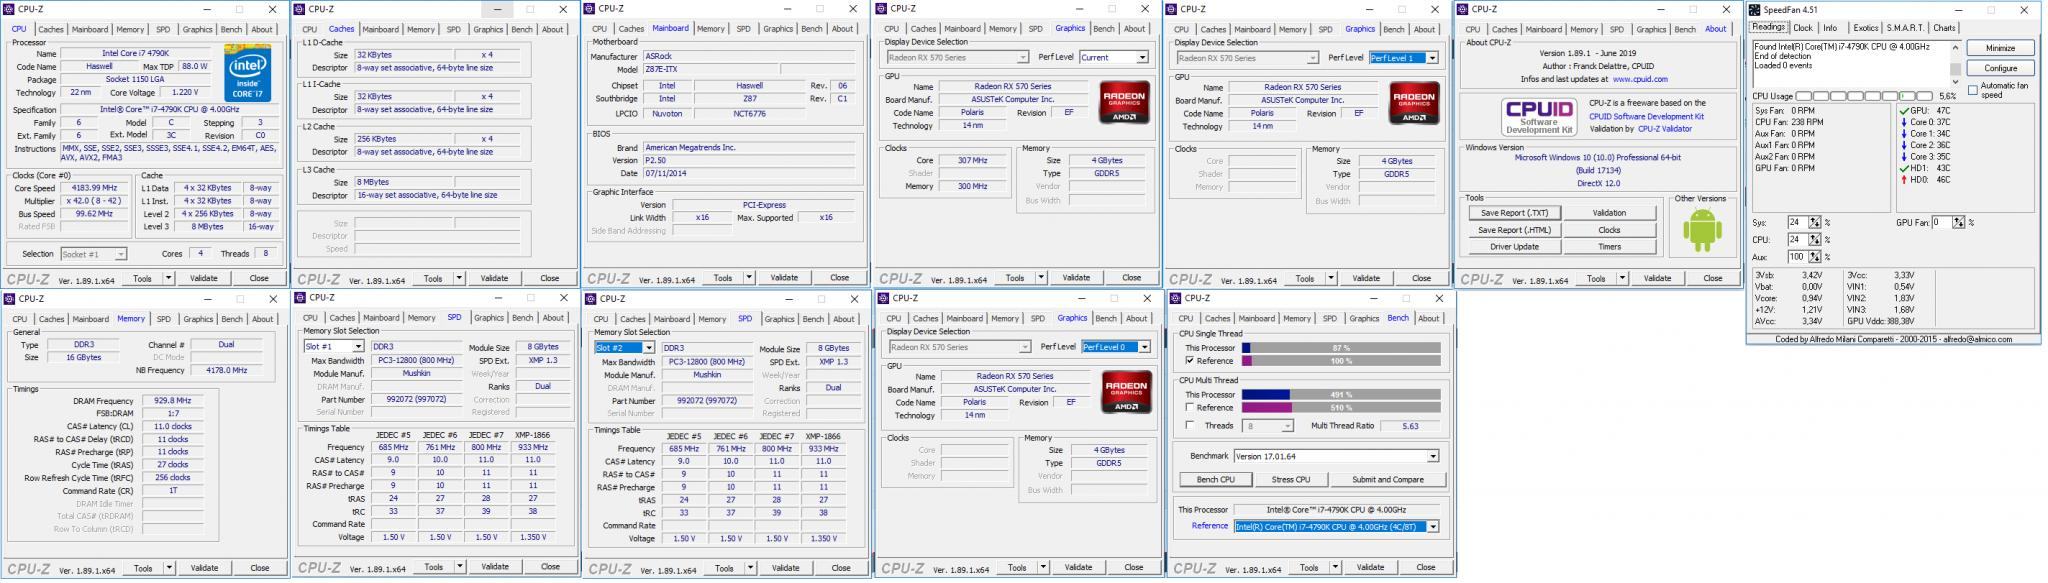
Task: Open the CPU-Z Validator link
Action: pyautogui.click(x=1664, y=128)
